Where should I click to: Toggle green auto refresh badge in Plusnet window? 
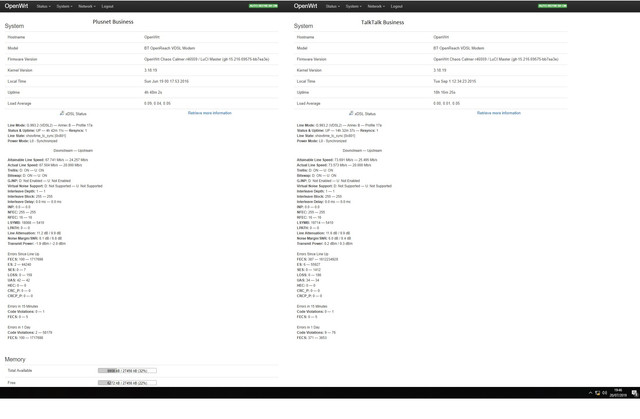[x=263, y=6]
